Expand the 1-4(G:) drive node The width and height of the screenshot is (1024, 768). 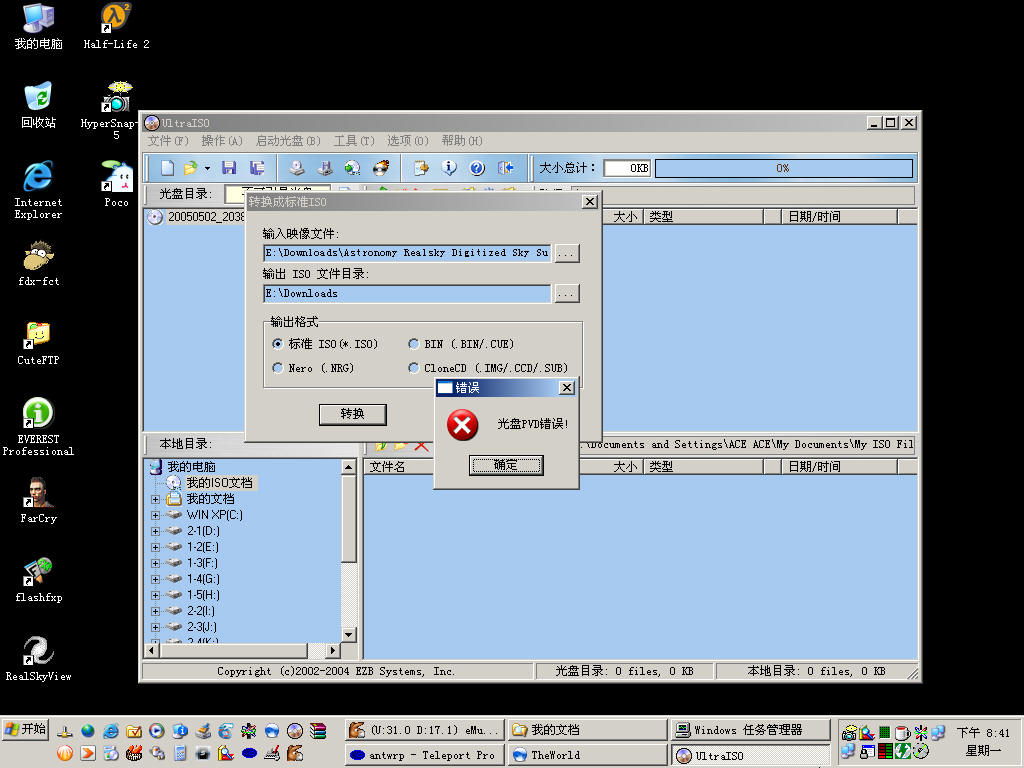point(155,579)
